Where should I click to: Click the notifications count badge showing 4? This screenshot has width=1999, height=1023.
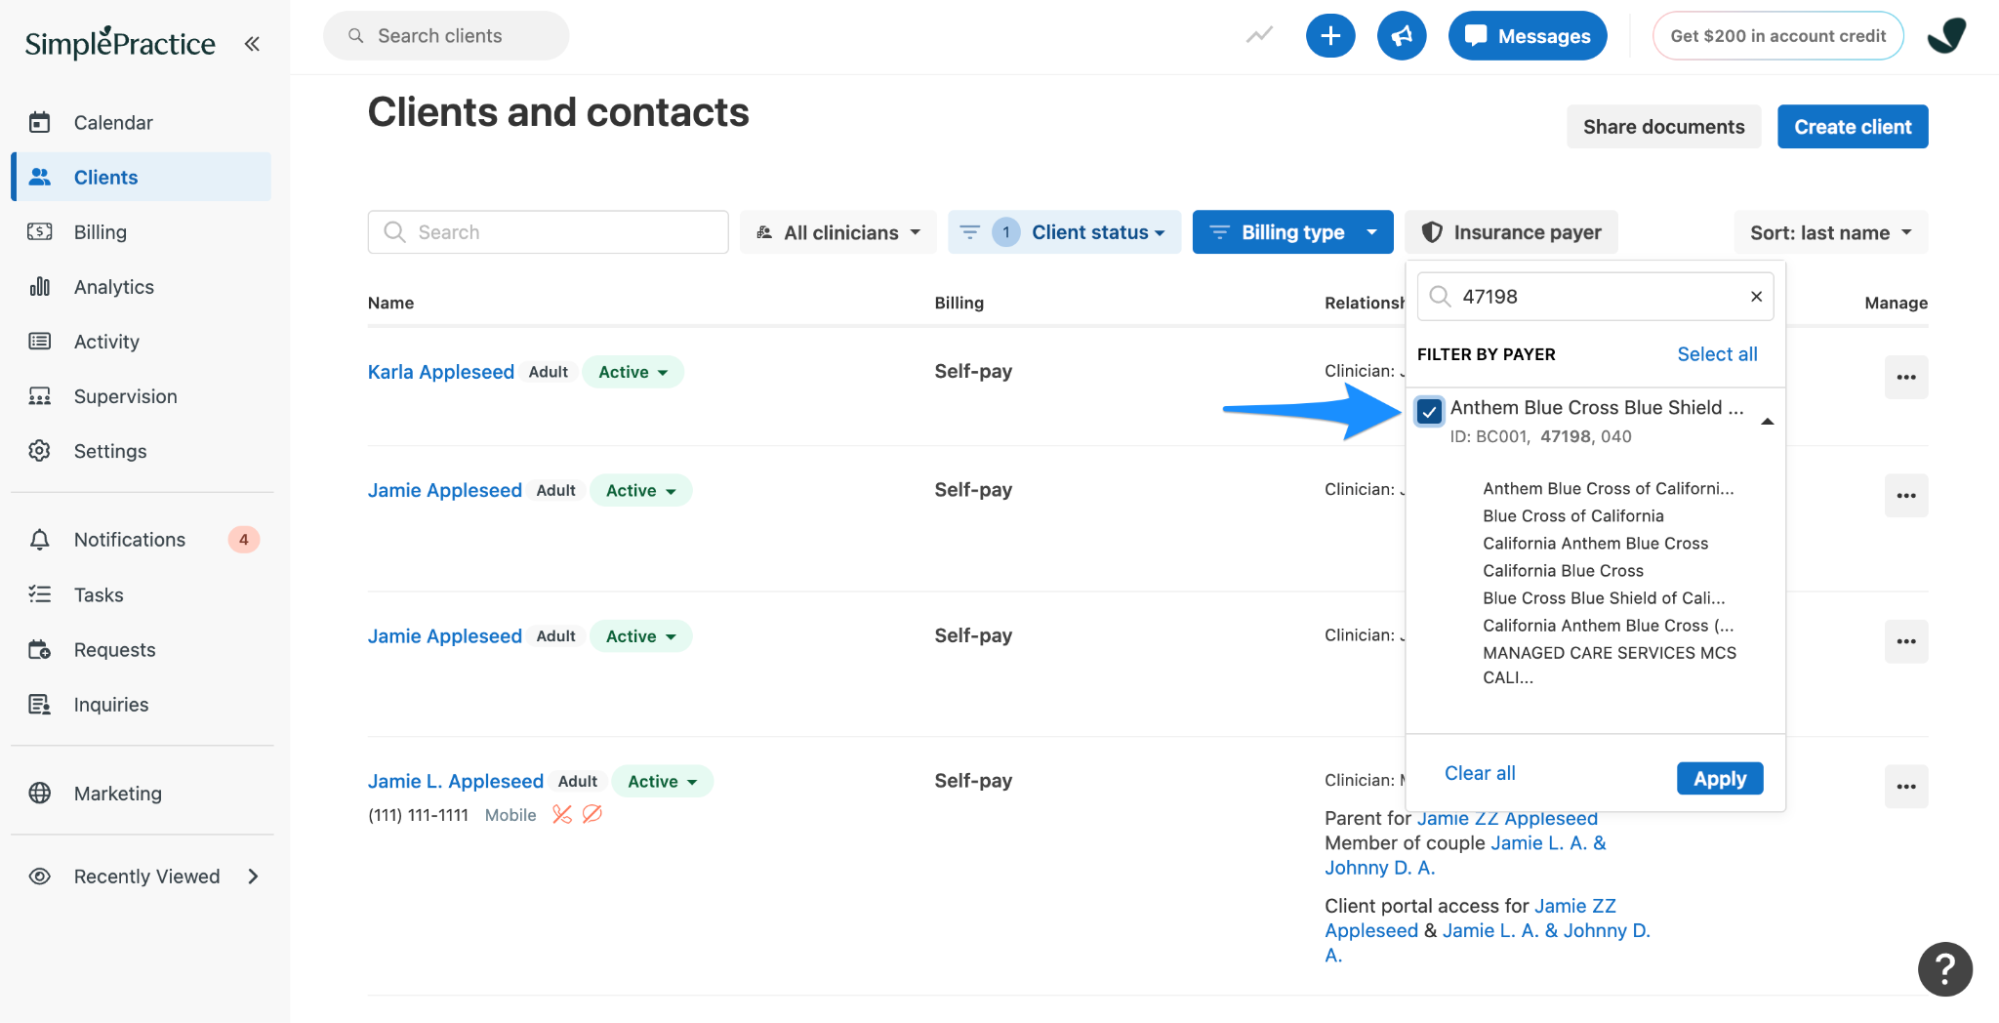243,540
